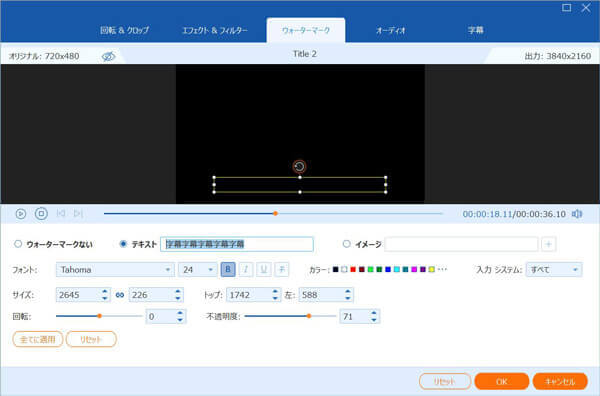Increase the top position value 1742
600x396 pixels.
[275, 292]
